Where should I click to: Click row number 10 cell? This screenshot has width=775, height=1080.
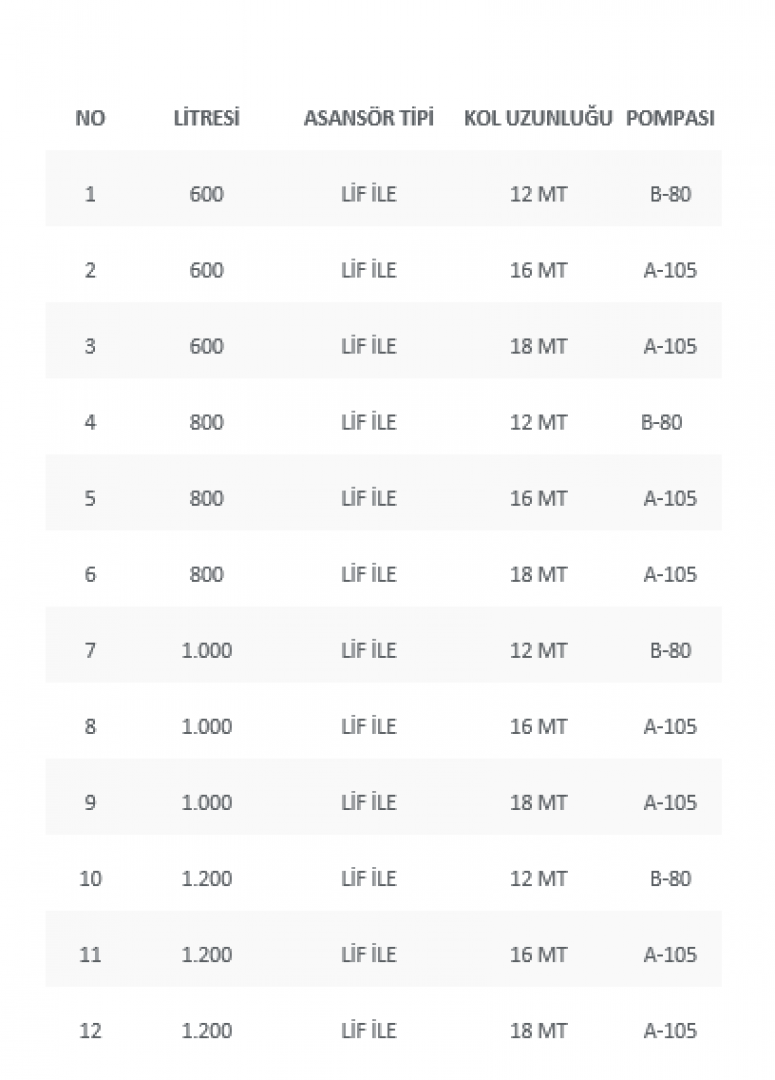coord(90,879)
